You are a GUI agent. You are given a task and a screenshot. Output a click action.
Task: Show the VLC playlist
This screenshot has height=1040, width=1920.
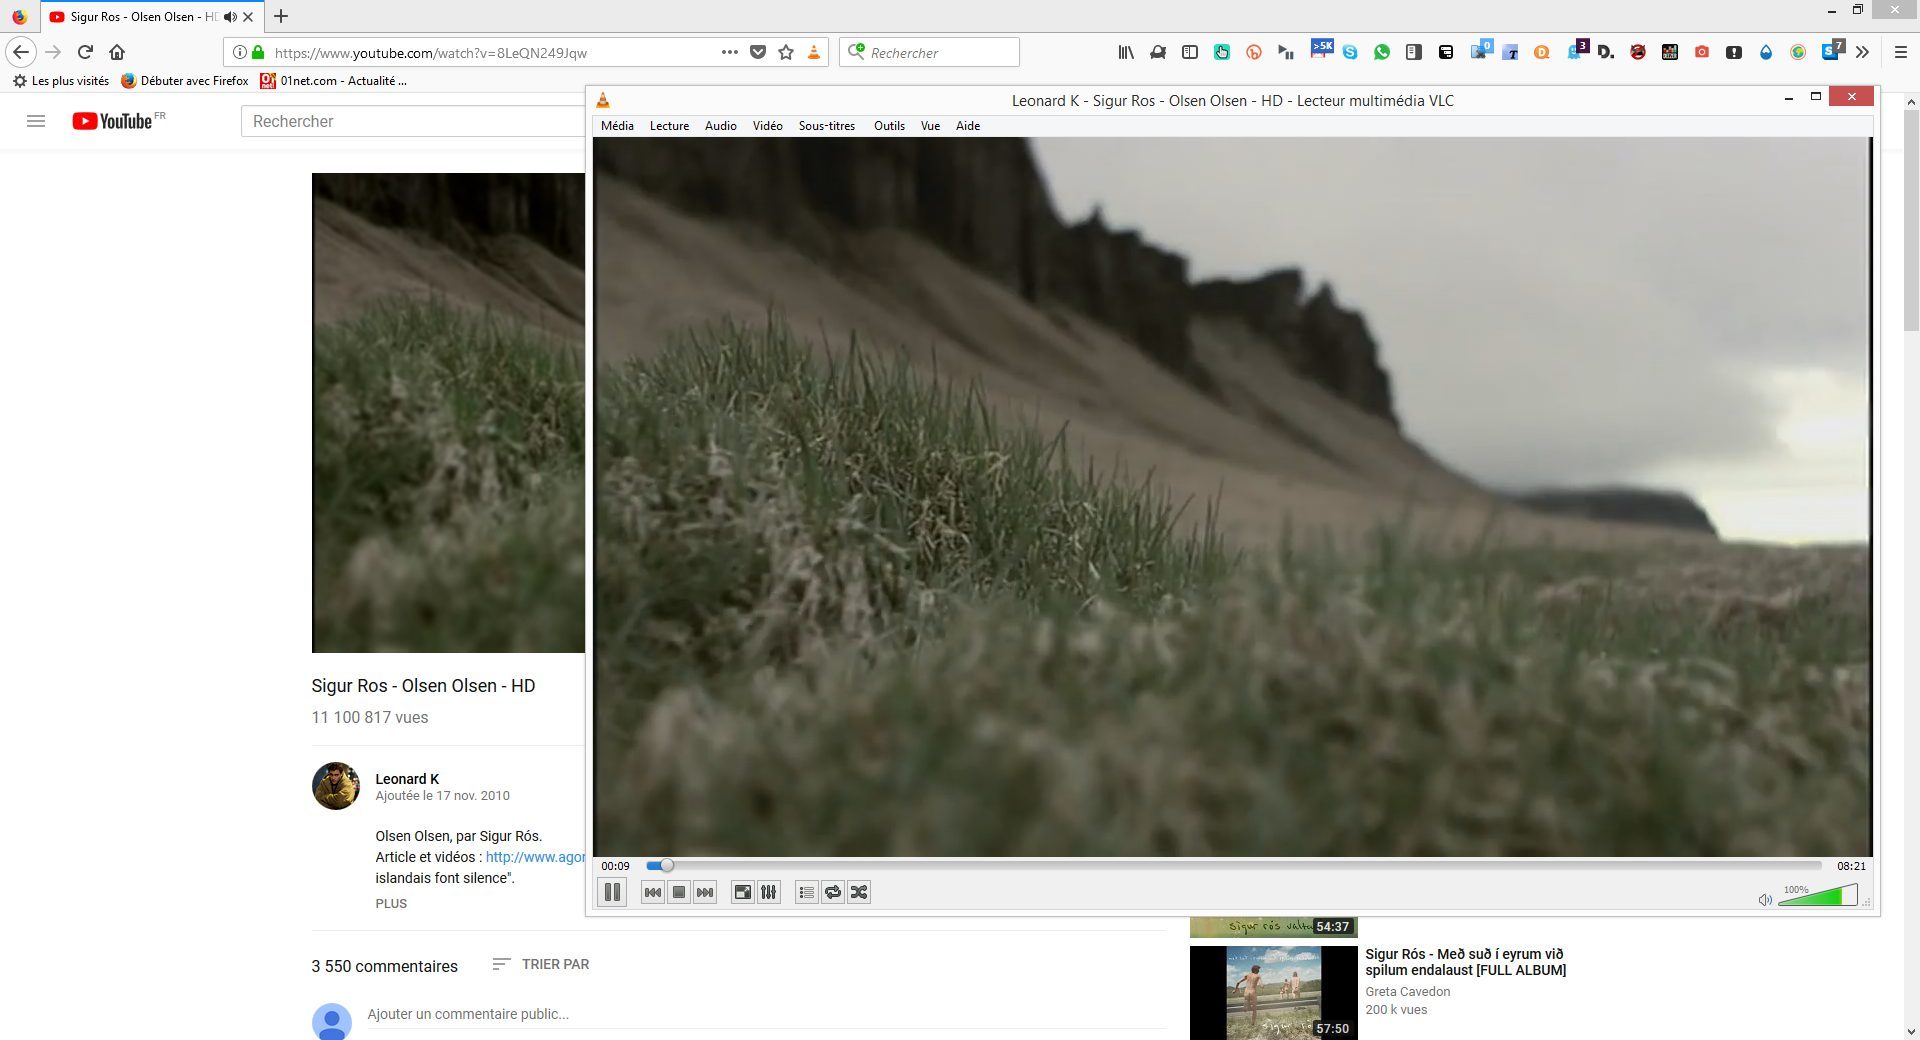point(807,892)
